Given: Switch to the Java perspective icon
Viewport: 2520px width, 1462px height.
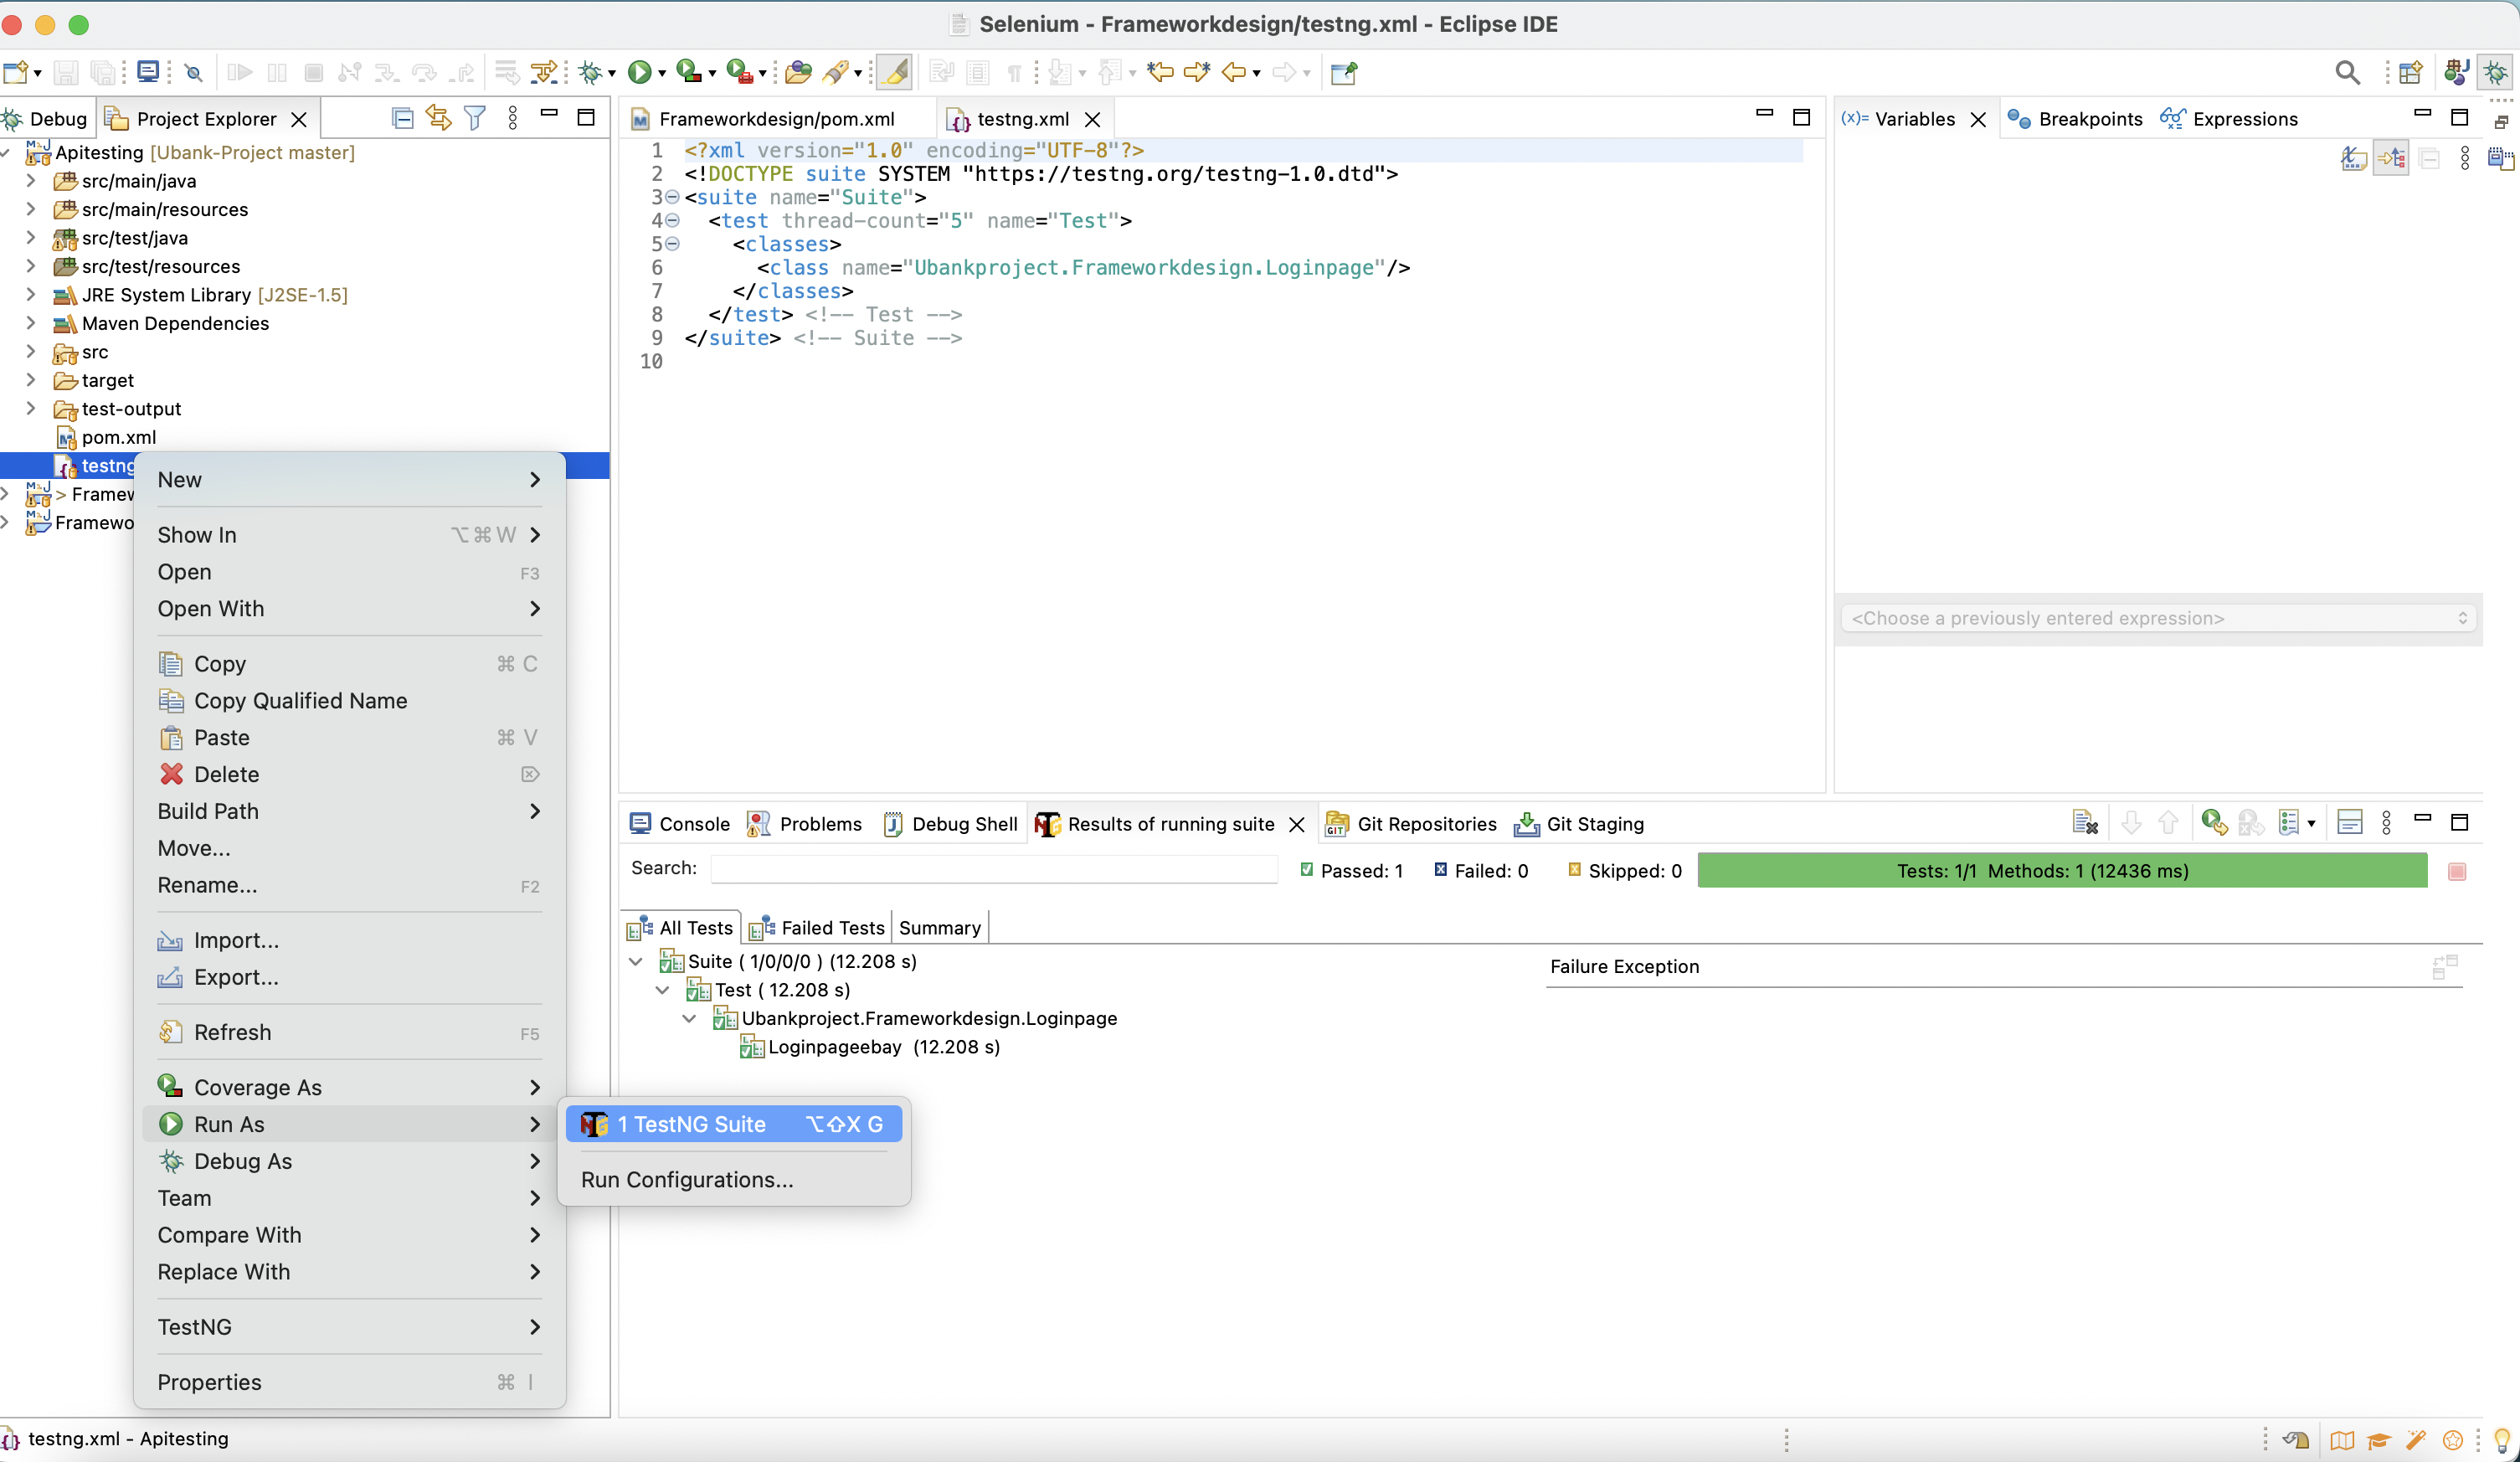Looking at the screenshot, I should pyautogui.click(x=2456, y=72).
